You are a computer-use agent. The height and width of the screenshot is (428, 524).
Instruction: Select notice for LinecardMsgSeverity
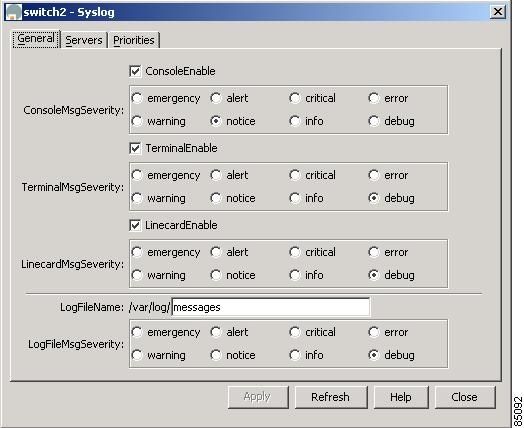216,275
